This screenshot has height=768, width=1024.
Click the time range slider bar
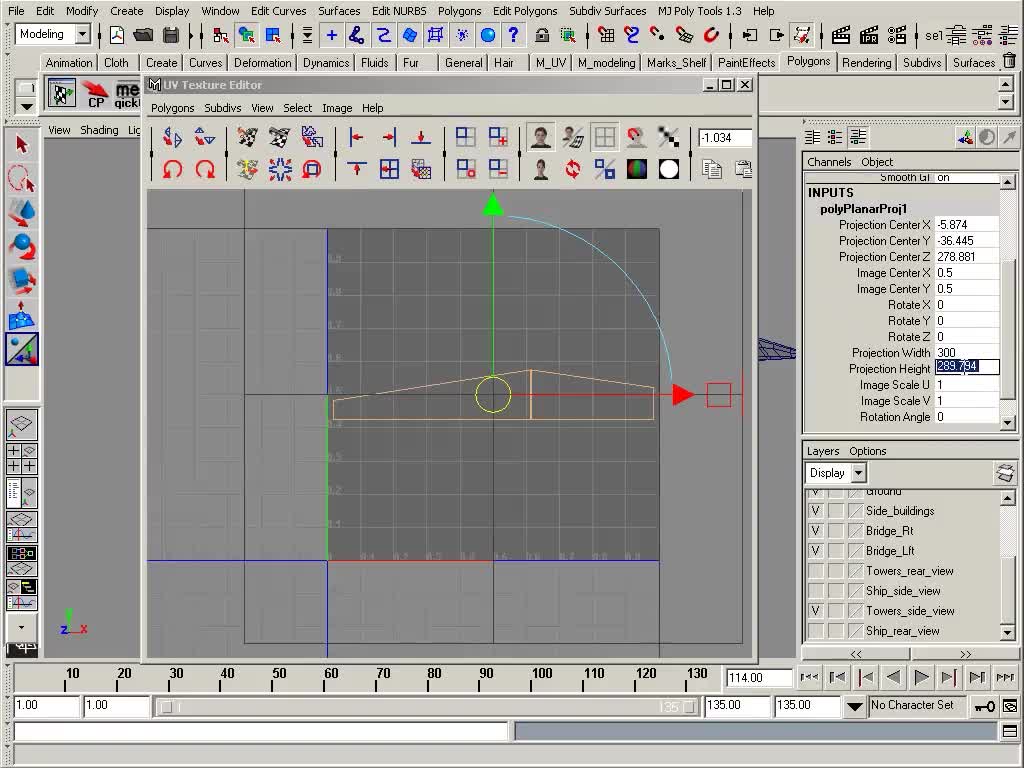pyautogui.click(x=428, y=707)
